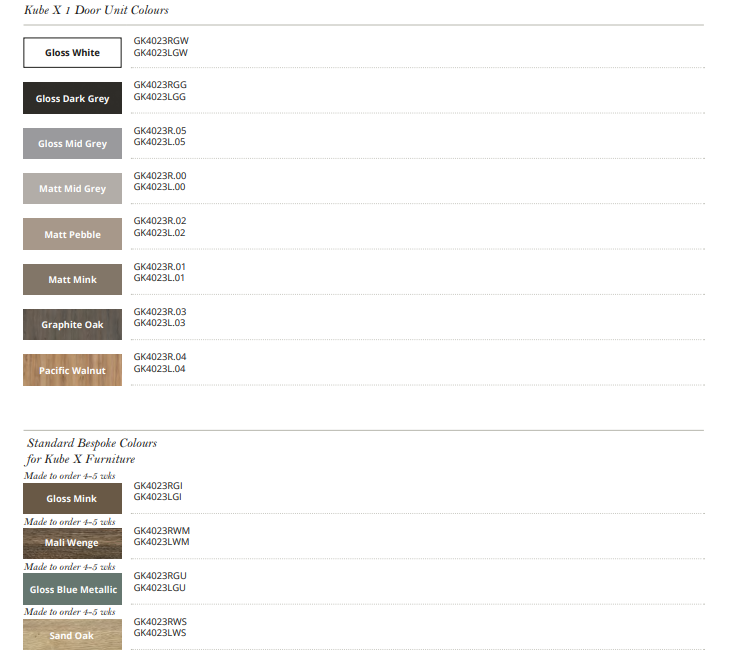Viewport: 736px width, 672px height.
Task: Choose the Gloss Mid Grey swatch
Action: (x=72, y=144)
